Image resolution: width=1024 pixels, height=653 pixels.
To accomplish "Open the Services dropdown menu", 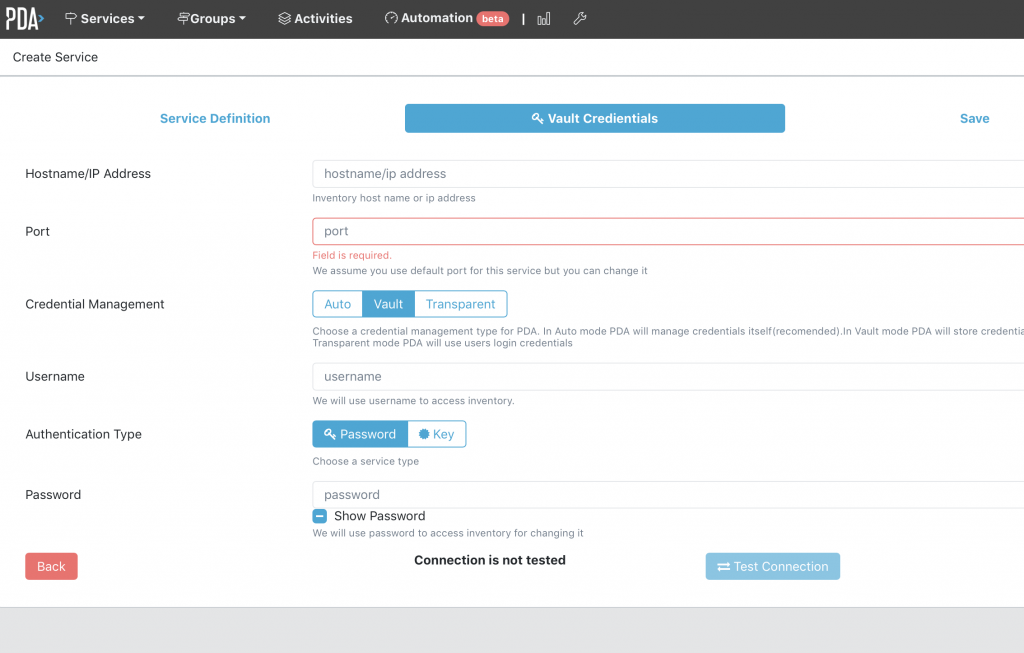I will (x=104, y=19).
